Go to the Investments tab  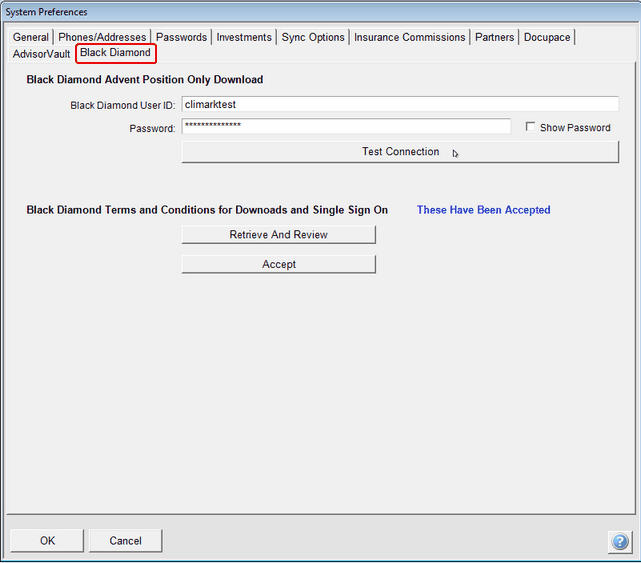(244, 37)
